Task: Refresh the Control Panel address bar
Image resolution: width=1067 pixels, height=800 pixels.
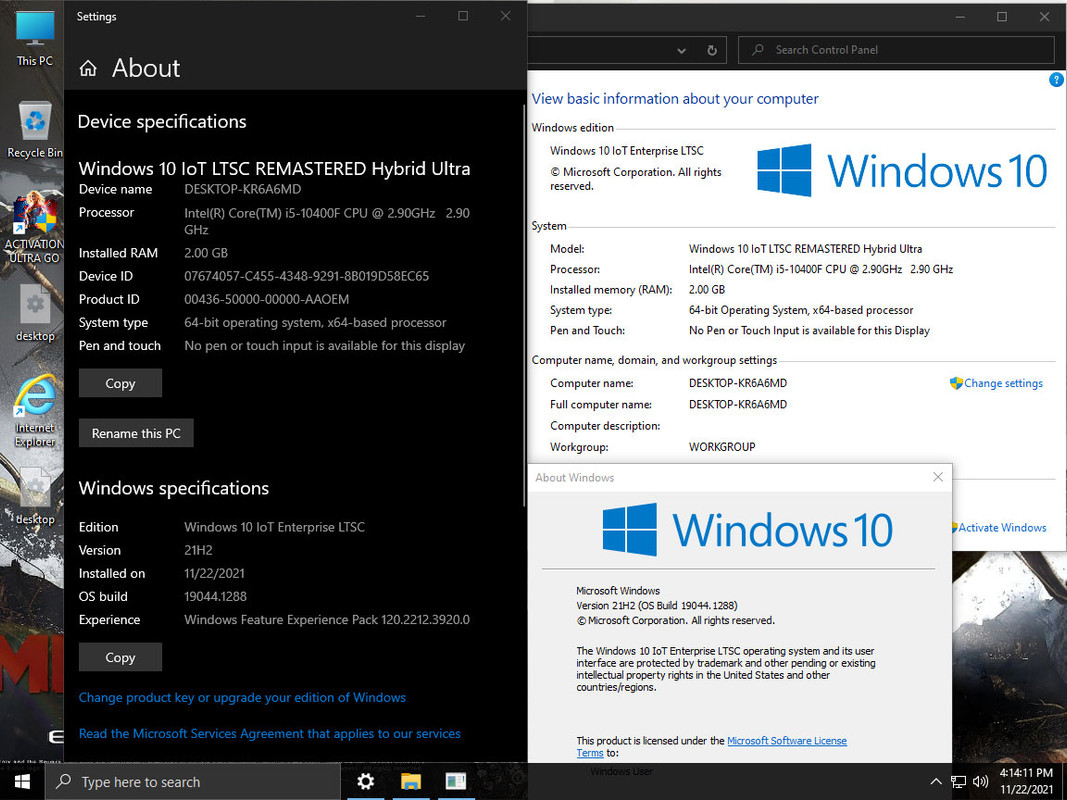Action: (712, 50)
